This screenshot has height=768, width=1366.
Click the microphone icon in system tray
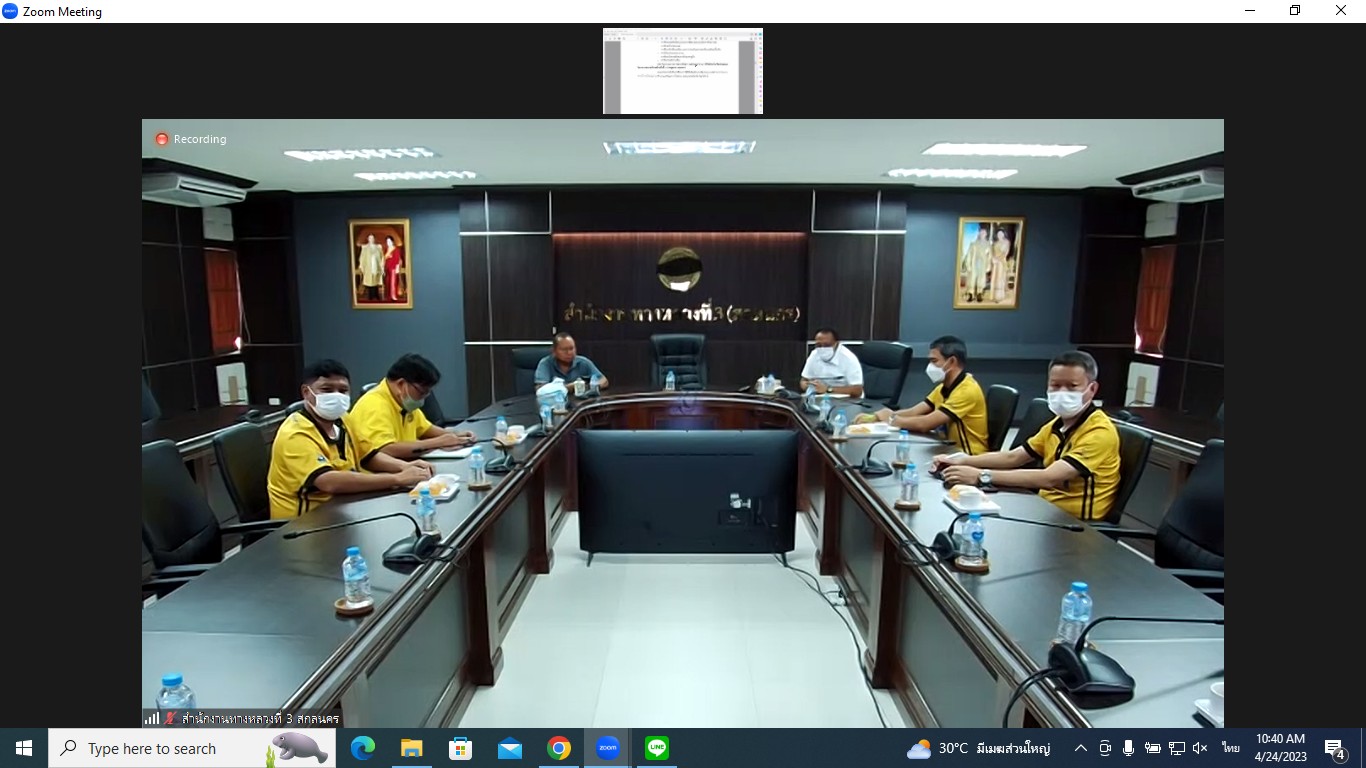point(1128,748)
